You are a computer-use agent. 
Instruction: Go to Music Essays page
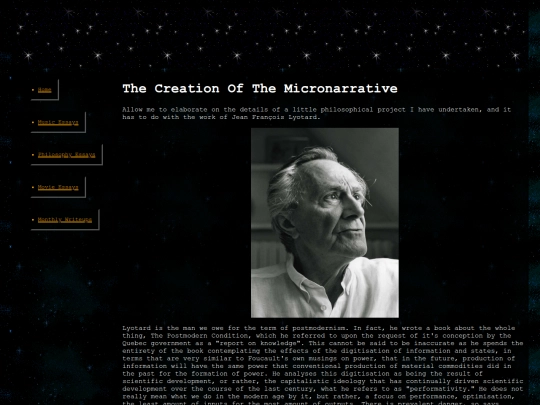[58, 122]
